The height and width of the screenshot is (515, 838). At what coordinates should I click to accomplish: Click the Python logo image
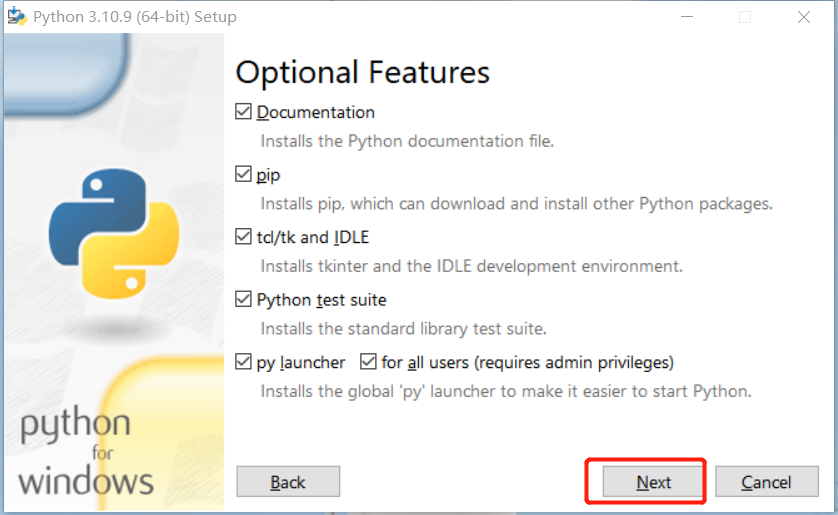tap(114, 233)
